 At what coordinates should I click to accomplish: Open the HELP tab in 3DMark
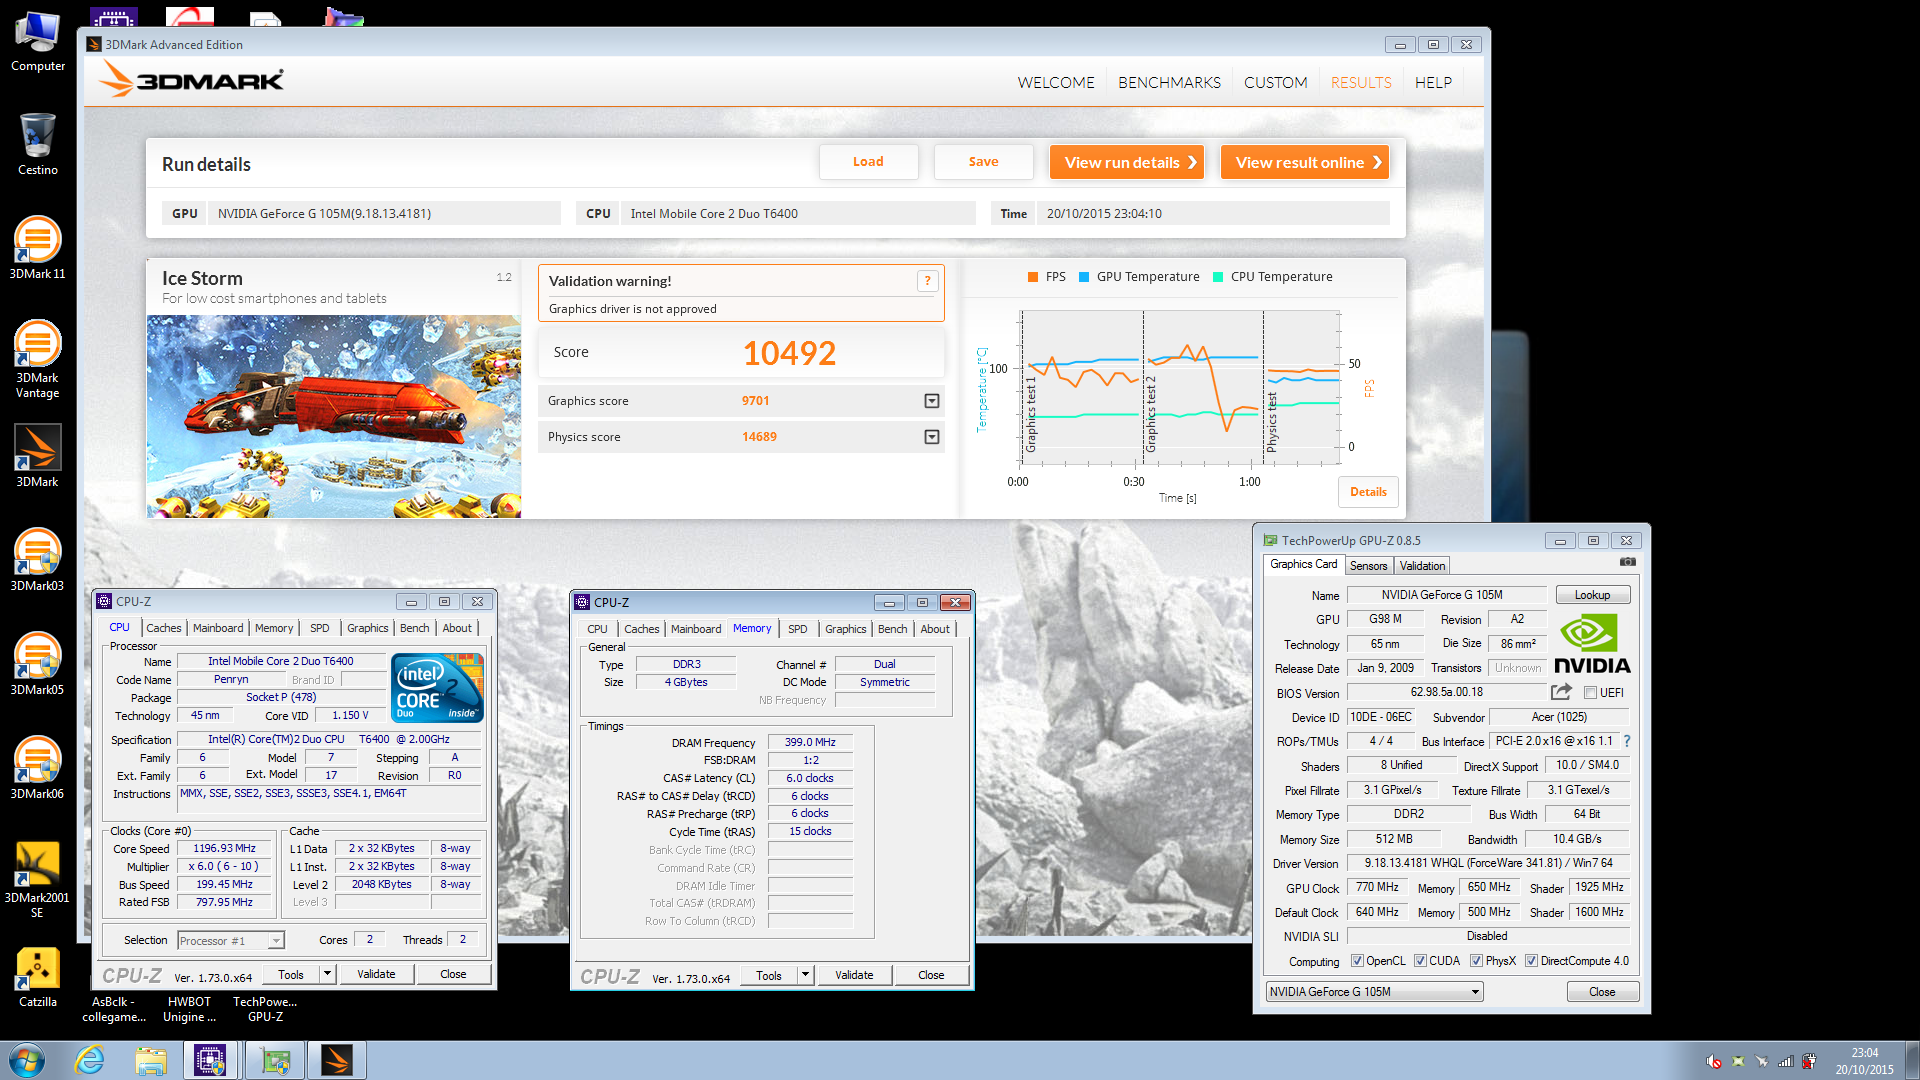(1433, 82)
